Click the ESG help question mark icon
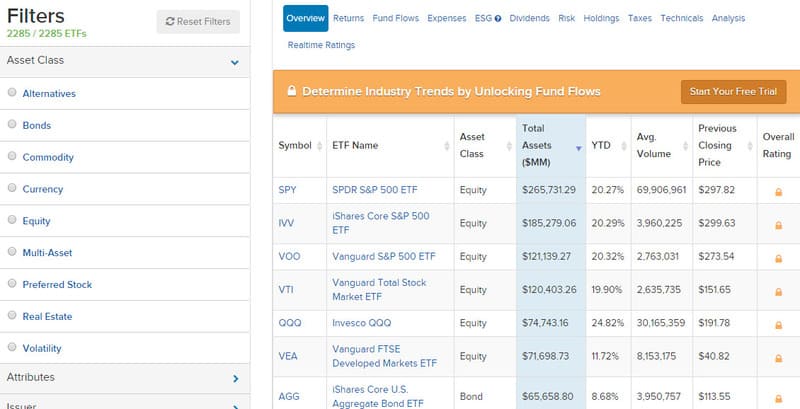The height and width of the screenshot is (409, 800). (x=497, y=19)
